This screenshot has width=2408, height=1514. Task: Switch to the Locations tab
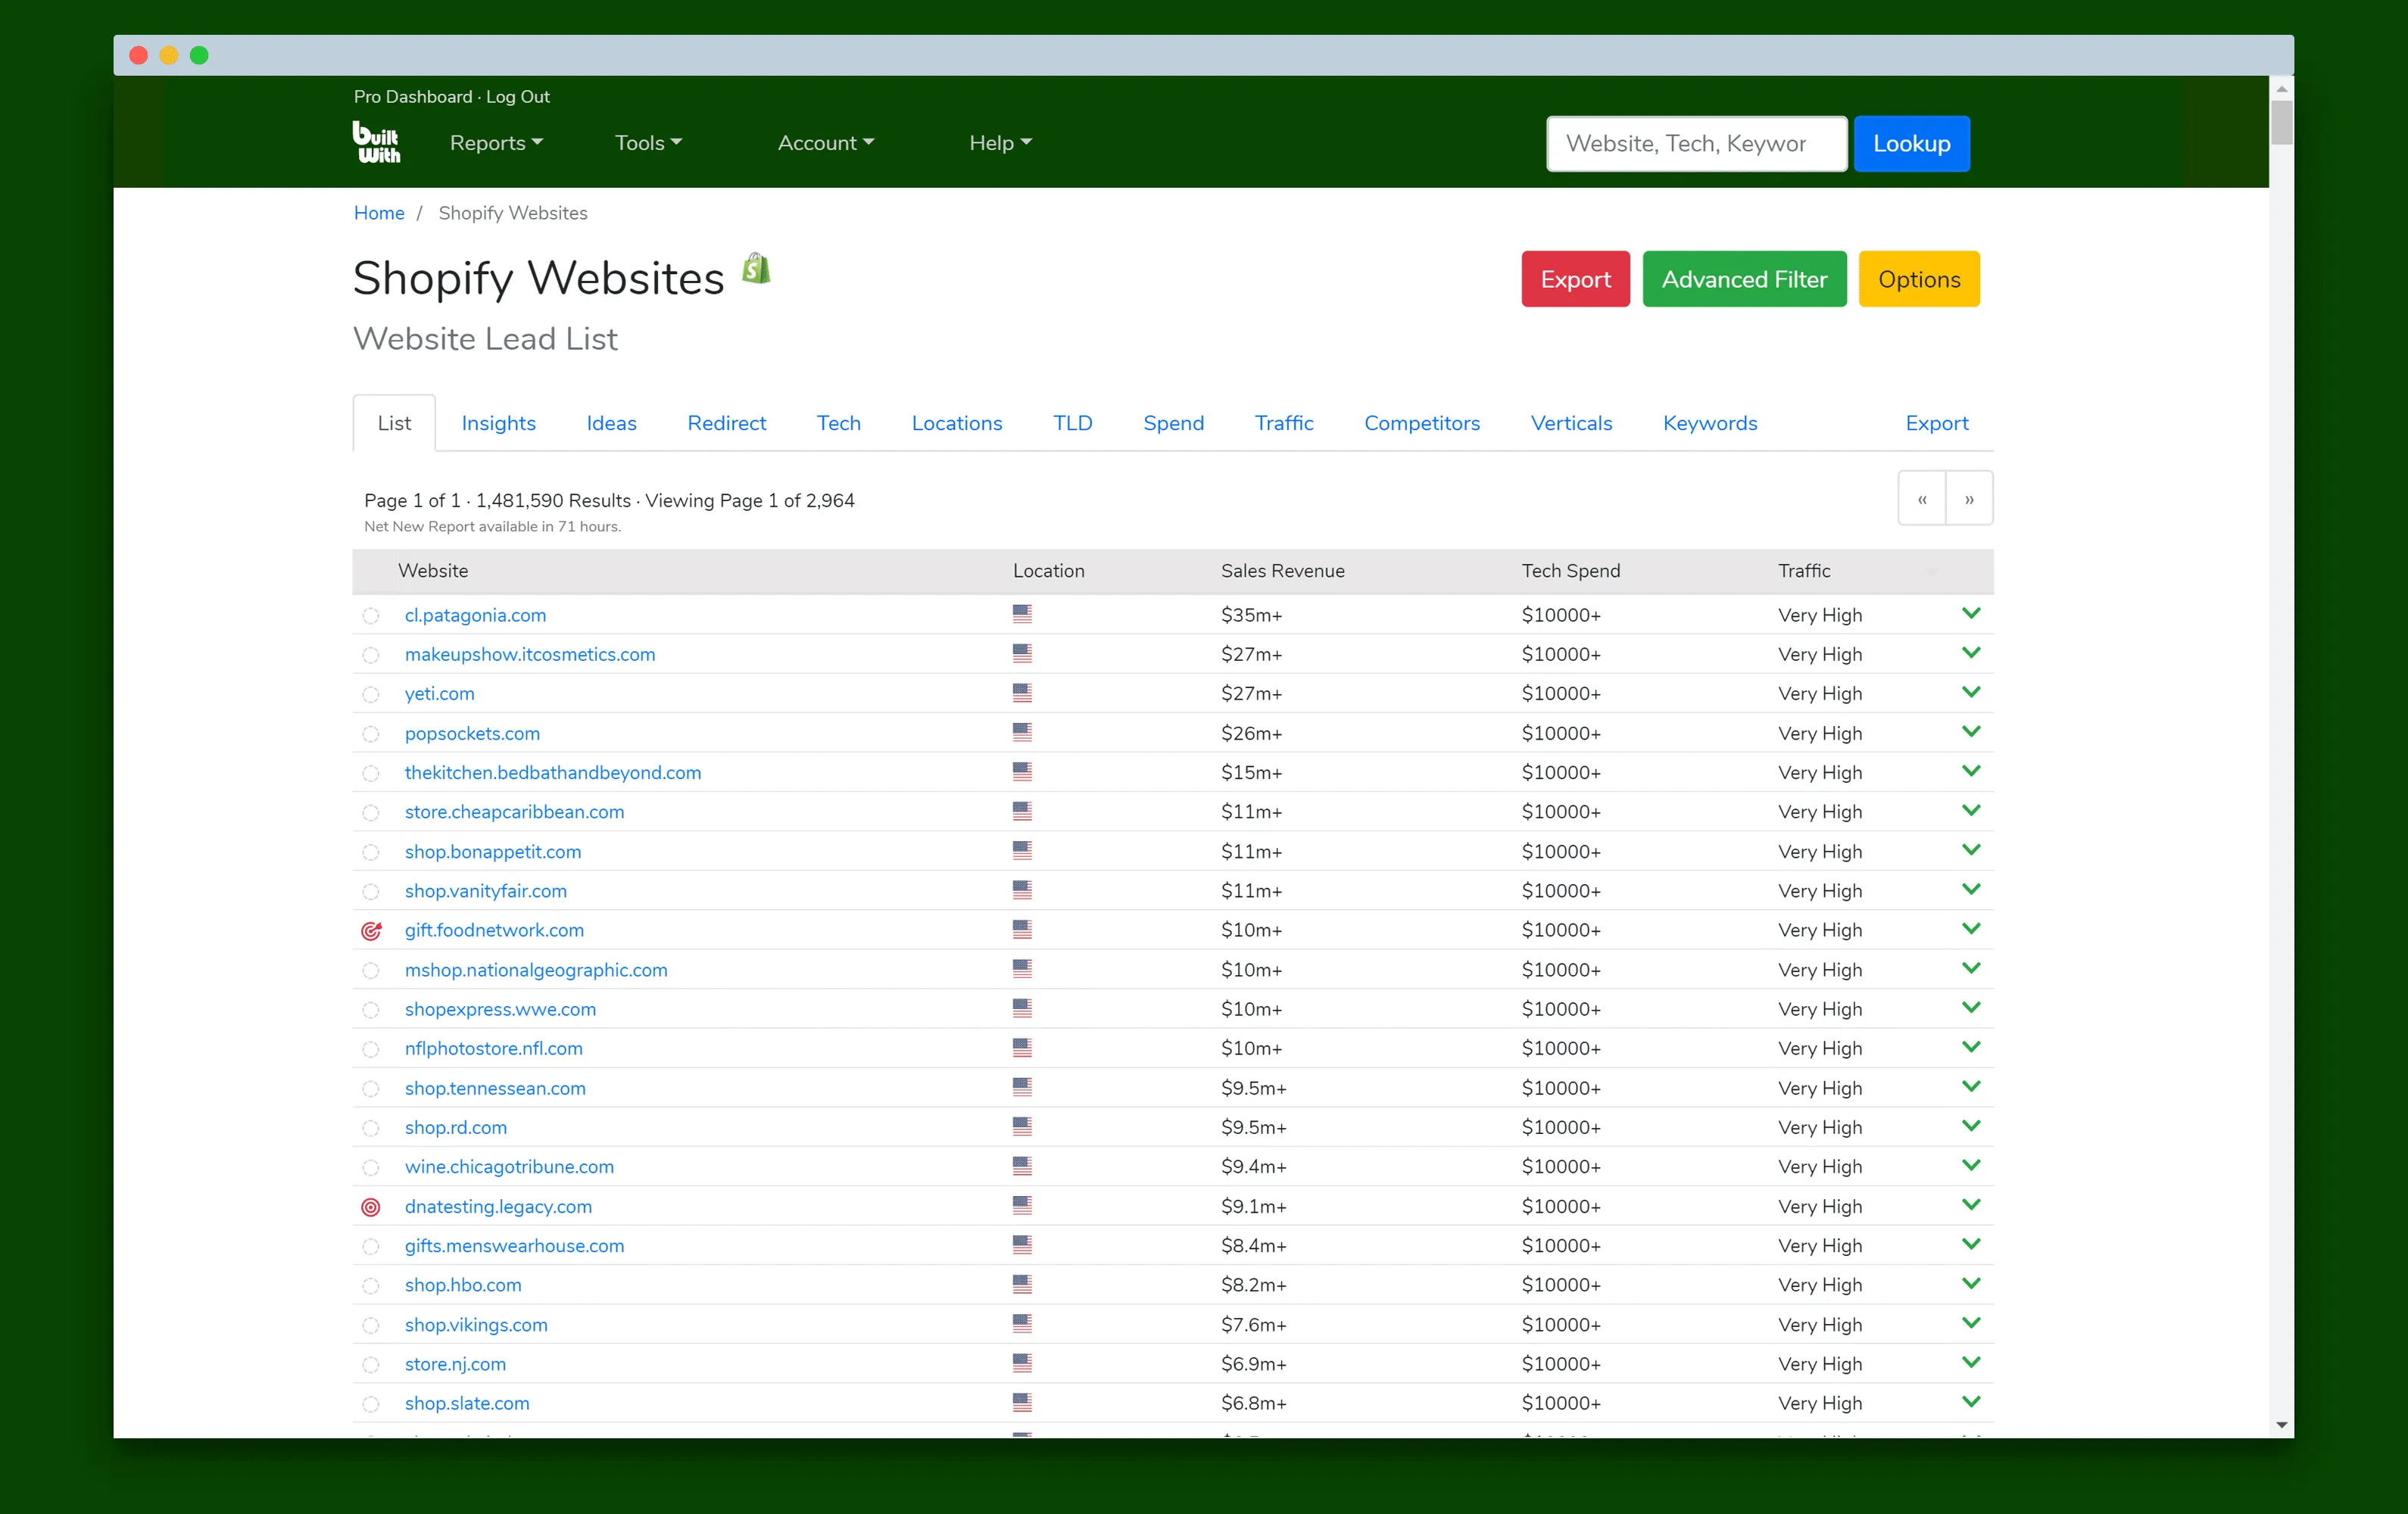pyautogui.click(x=956, y=423)
